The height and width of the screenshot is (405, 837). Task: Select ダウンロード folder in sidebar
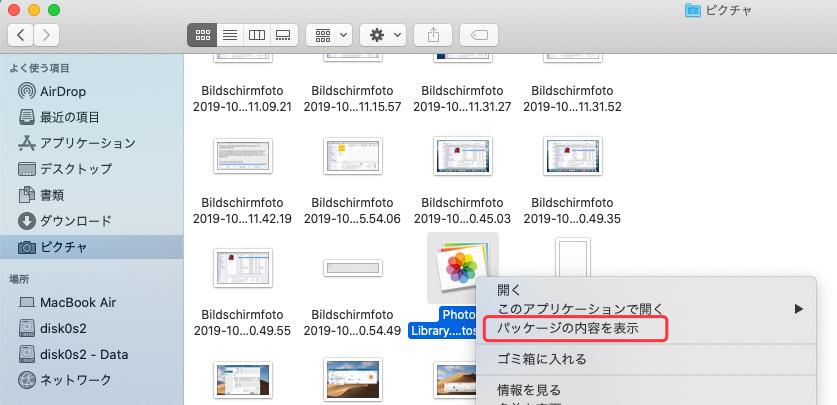tap(75, 221)
